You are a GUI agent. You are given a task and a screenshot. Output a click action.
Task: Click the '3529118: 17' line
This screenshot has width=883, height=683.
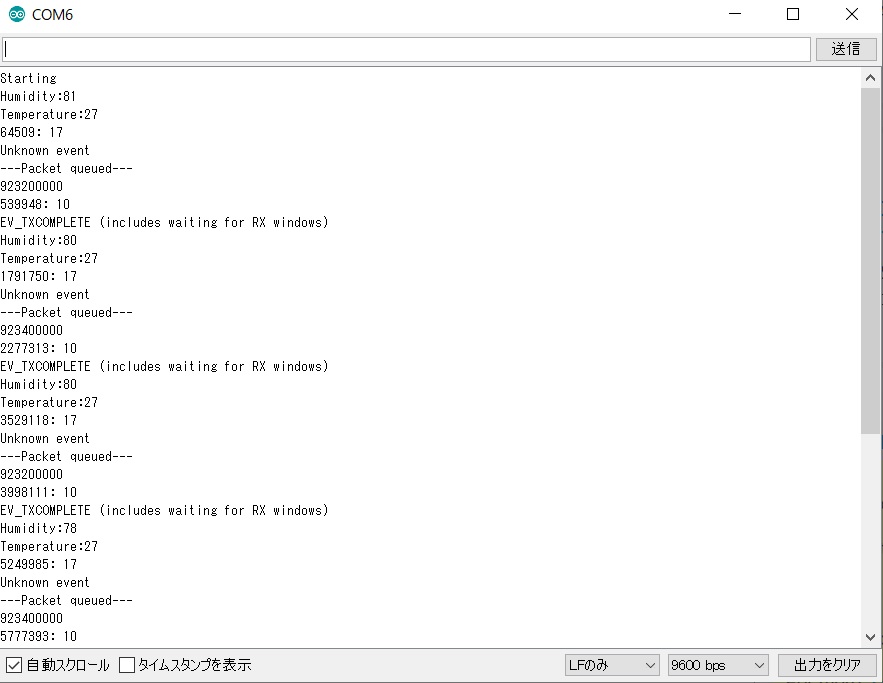[x=38, y=421]
